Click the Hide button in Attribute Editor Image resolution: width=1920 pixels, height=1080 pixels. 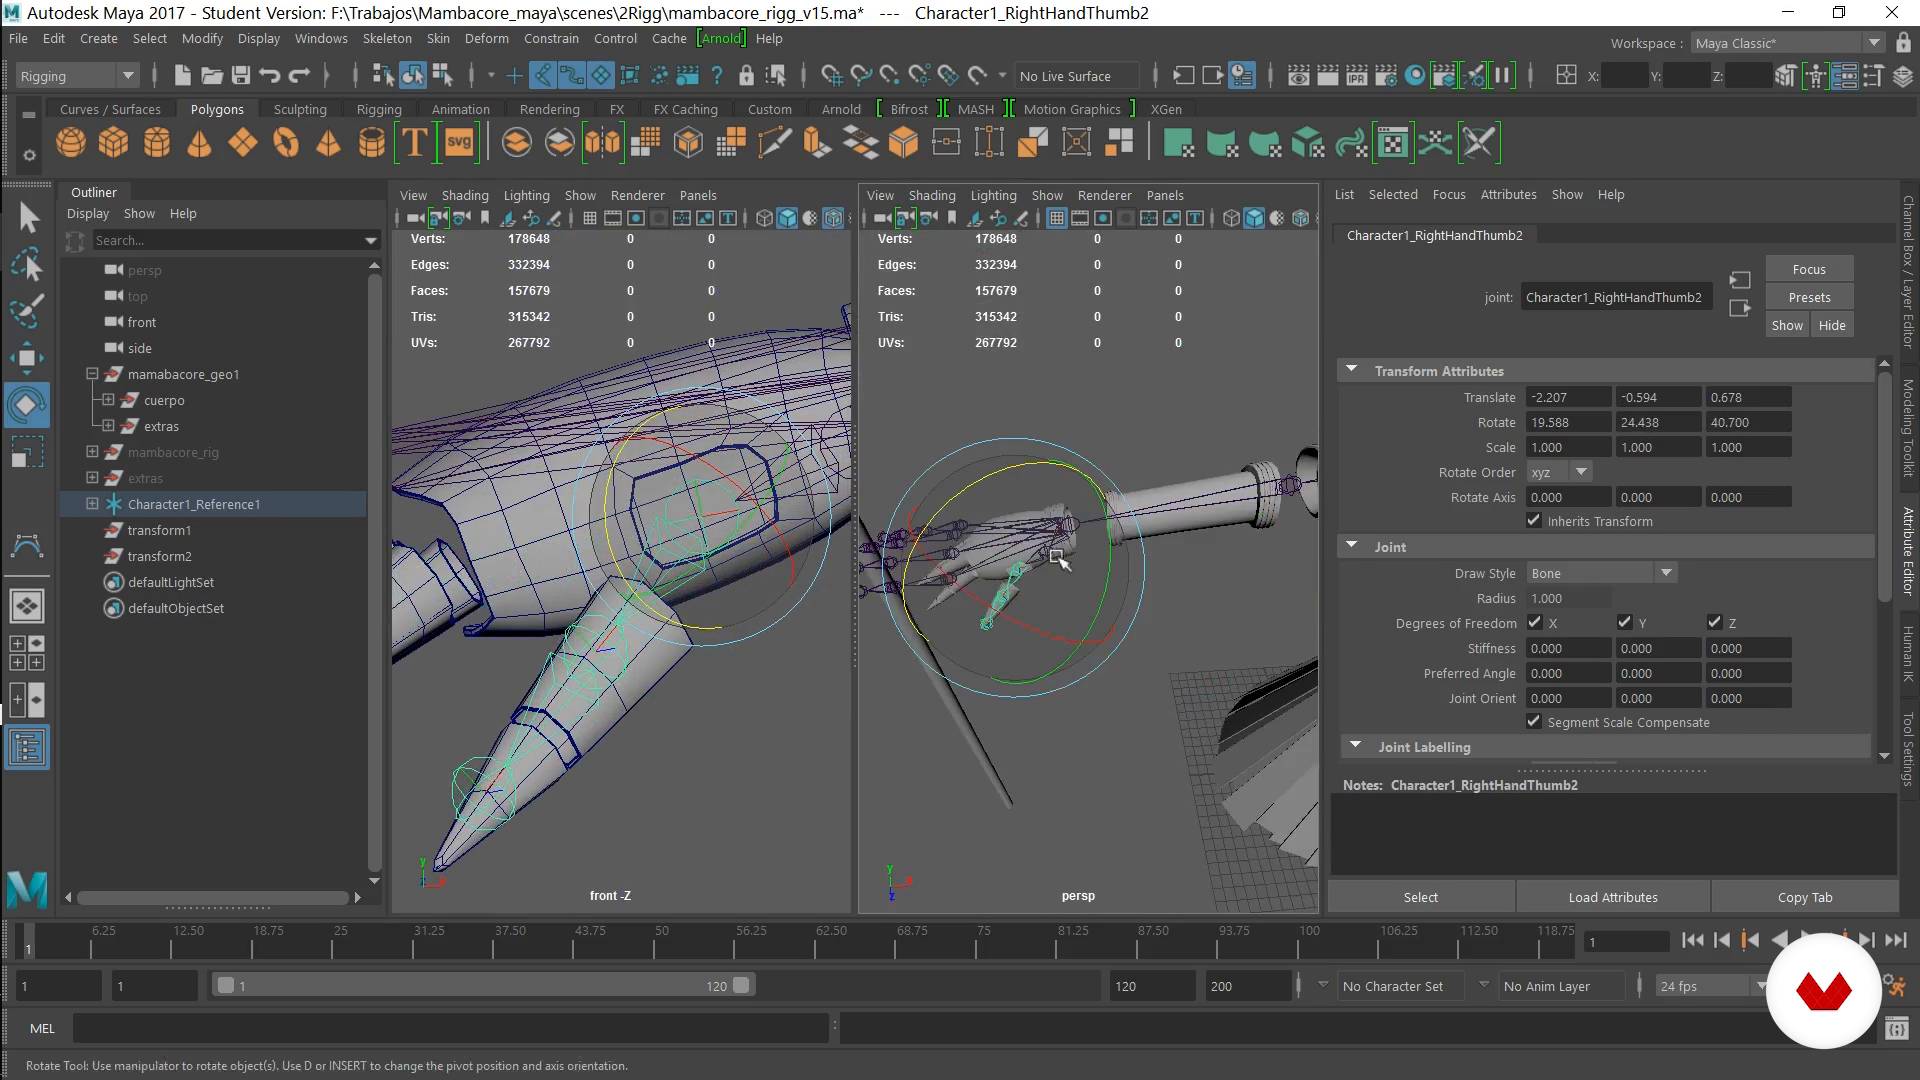[1832, 325]
